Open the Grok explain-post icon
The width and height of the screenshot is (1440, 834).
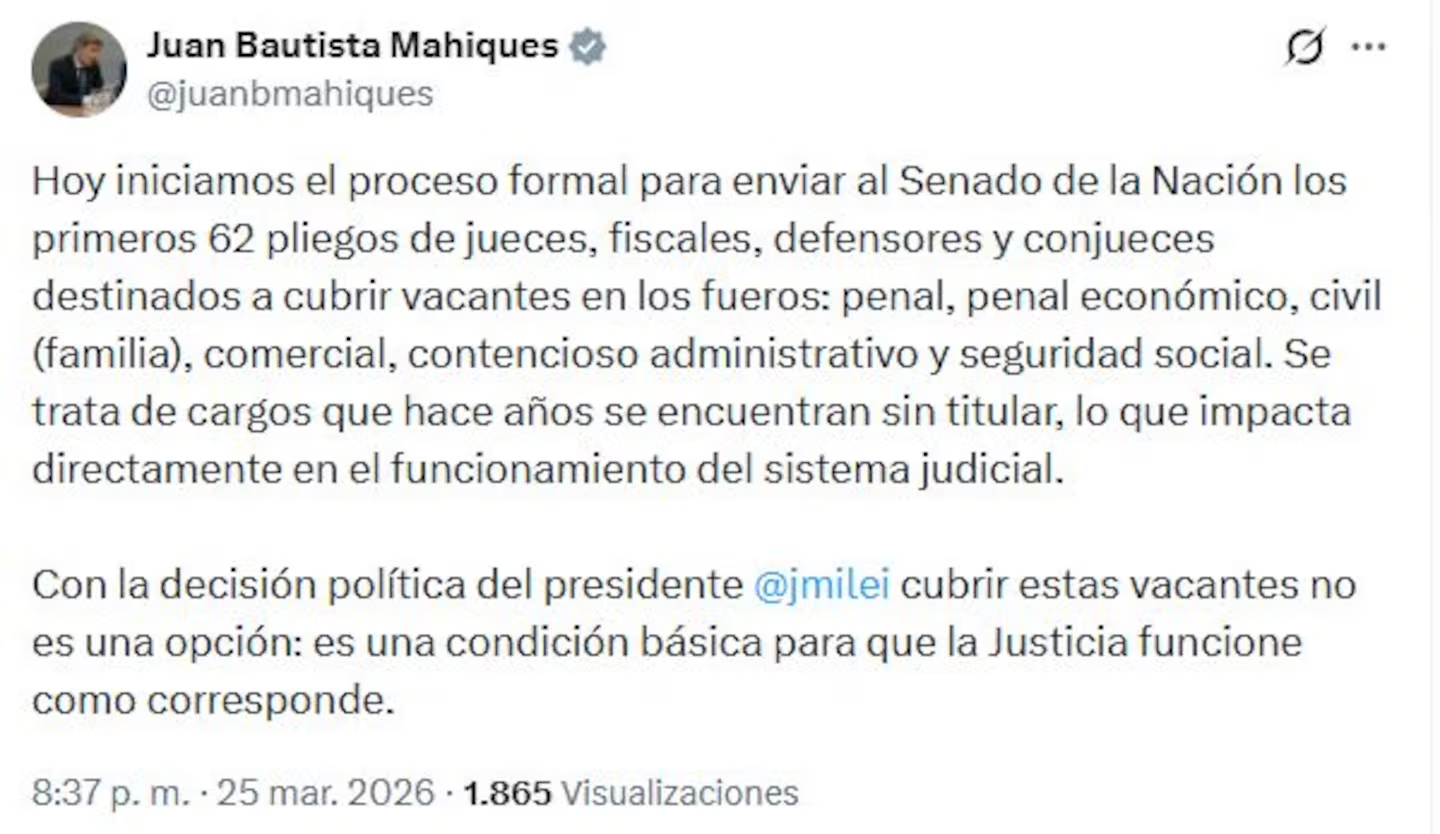1306,46
